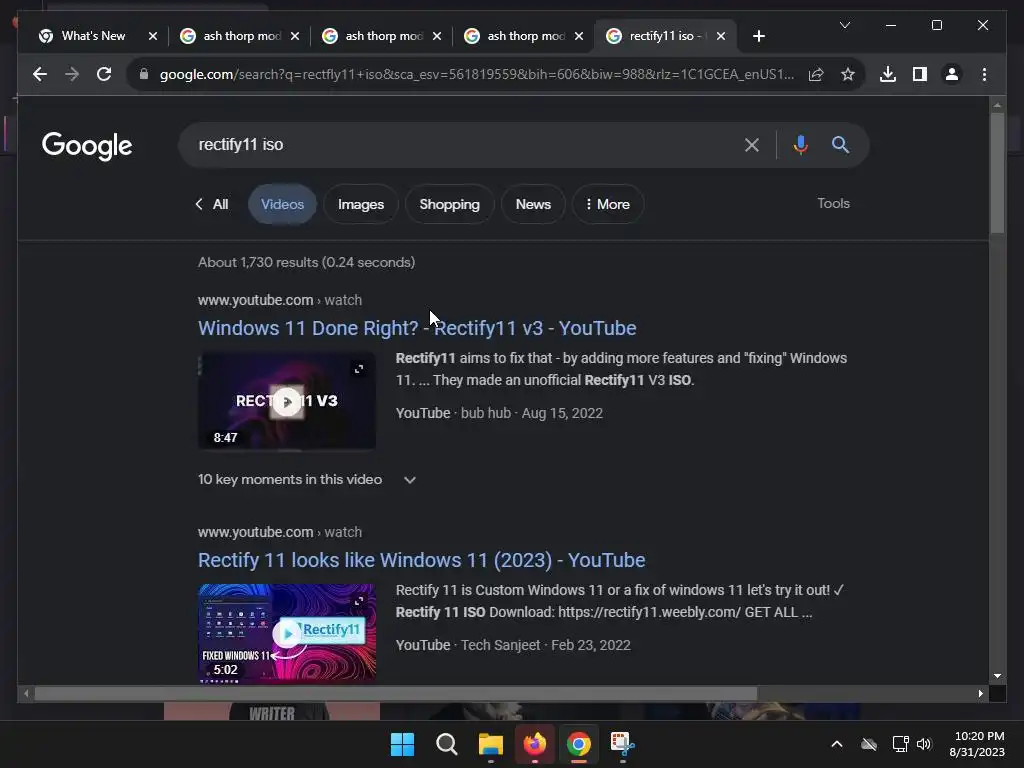Open the More filters dropdown
Screen dimensions: 1024x768
(607, 204)
